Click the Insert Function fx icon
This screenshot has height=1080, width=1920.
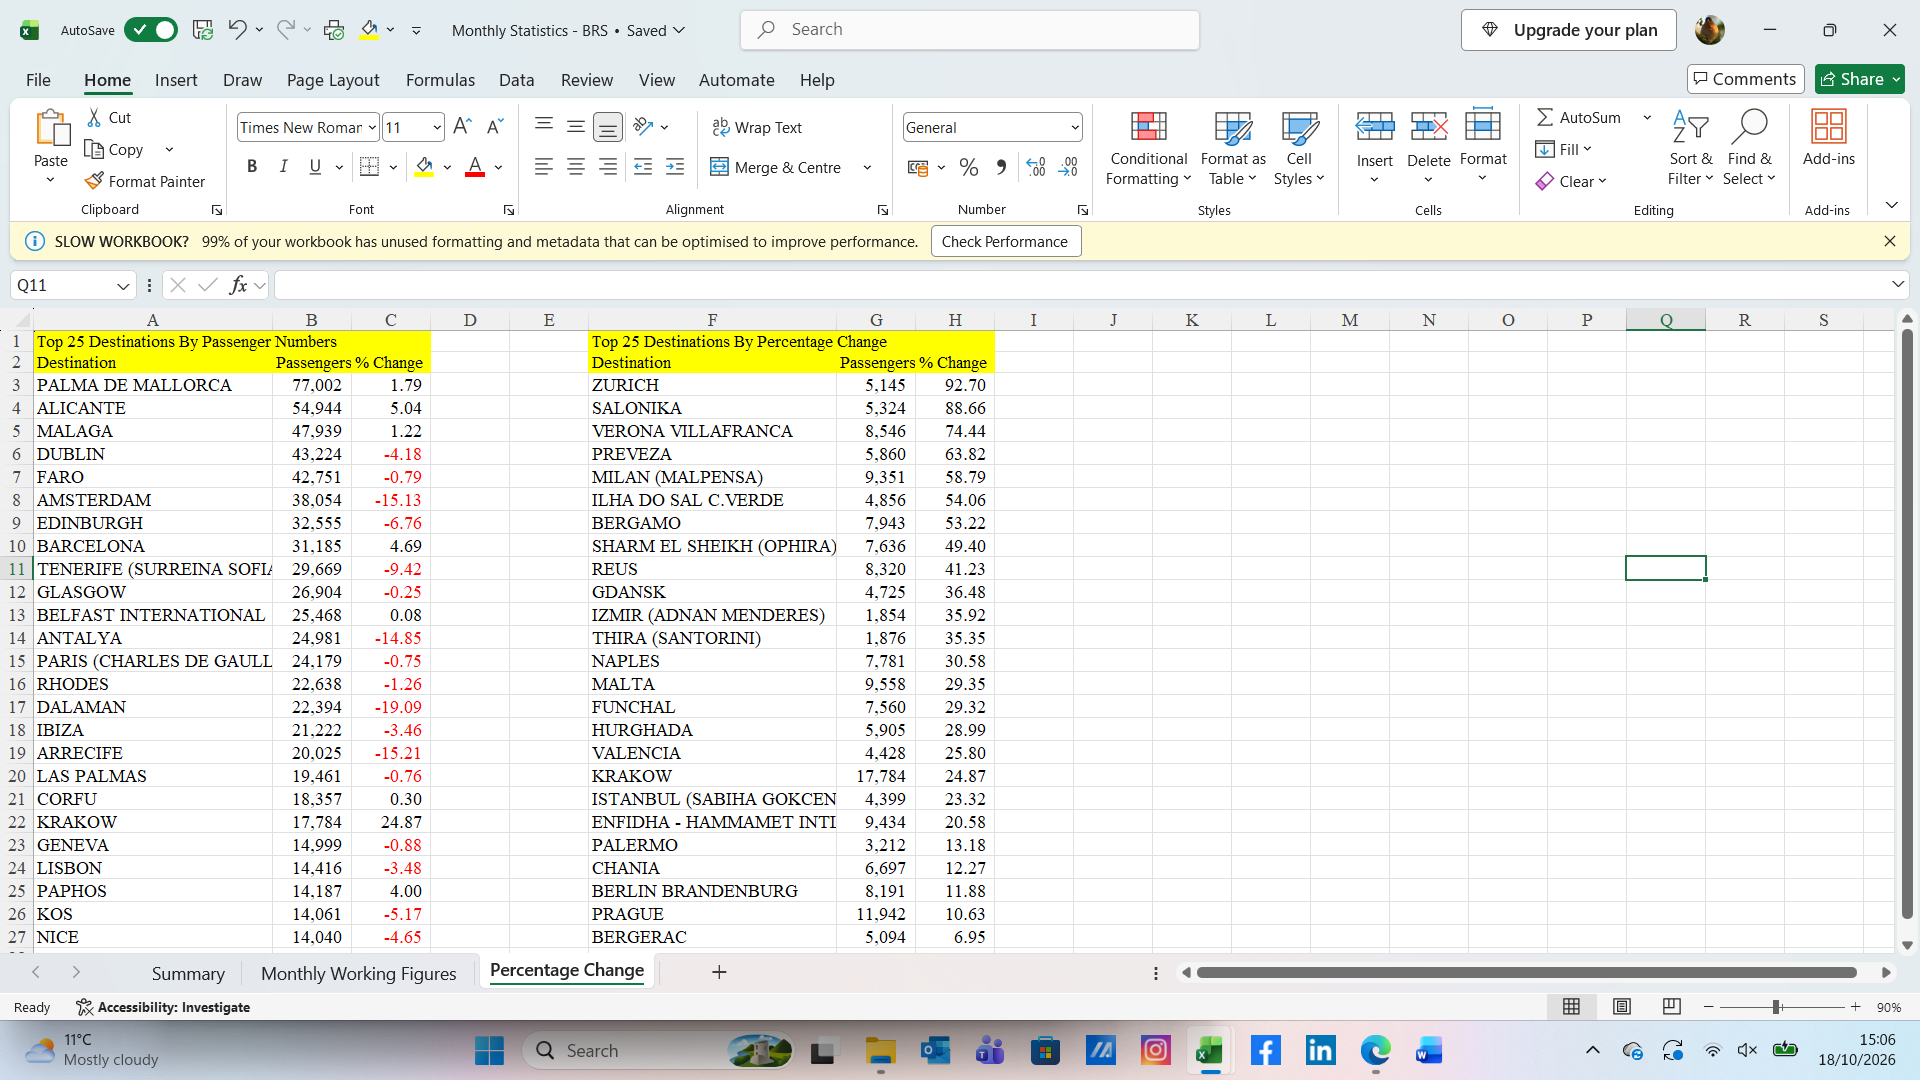point(238,285)
